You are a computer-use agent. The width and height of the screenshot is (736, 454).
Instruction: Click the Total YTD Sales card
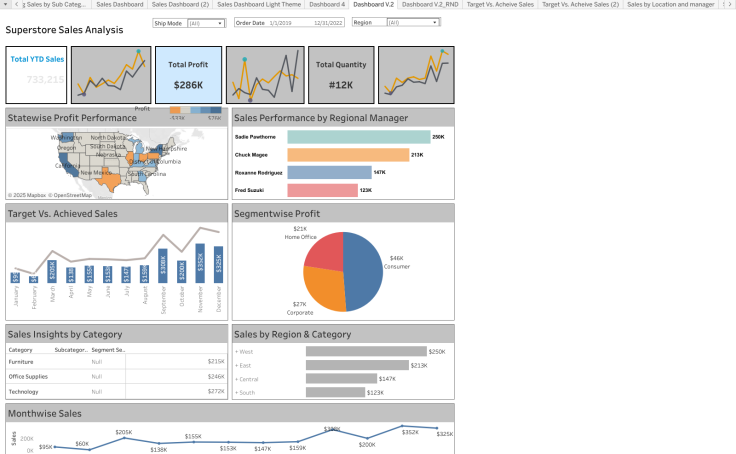[x=36, y=75]
